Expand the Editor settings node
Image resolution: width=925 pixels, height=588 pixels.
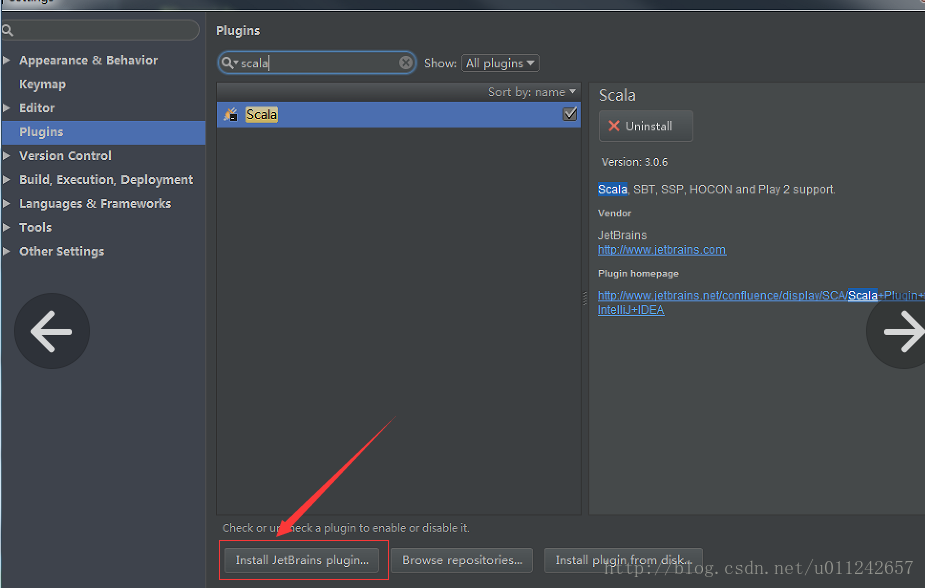(6, 108)
